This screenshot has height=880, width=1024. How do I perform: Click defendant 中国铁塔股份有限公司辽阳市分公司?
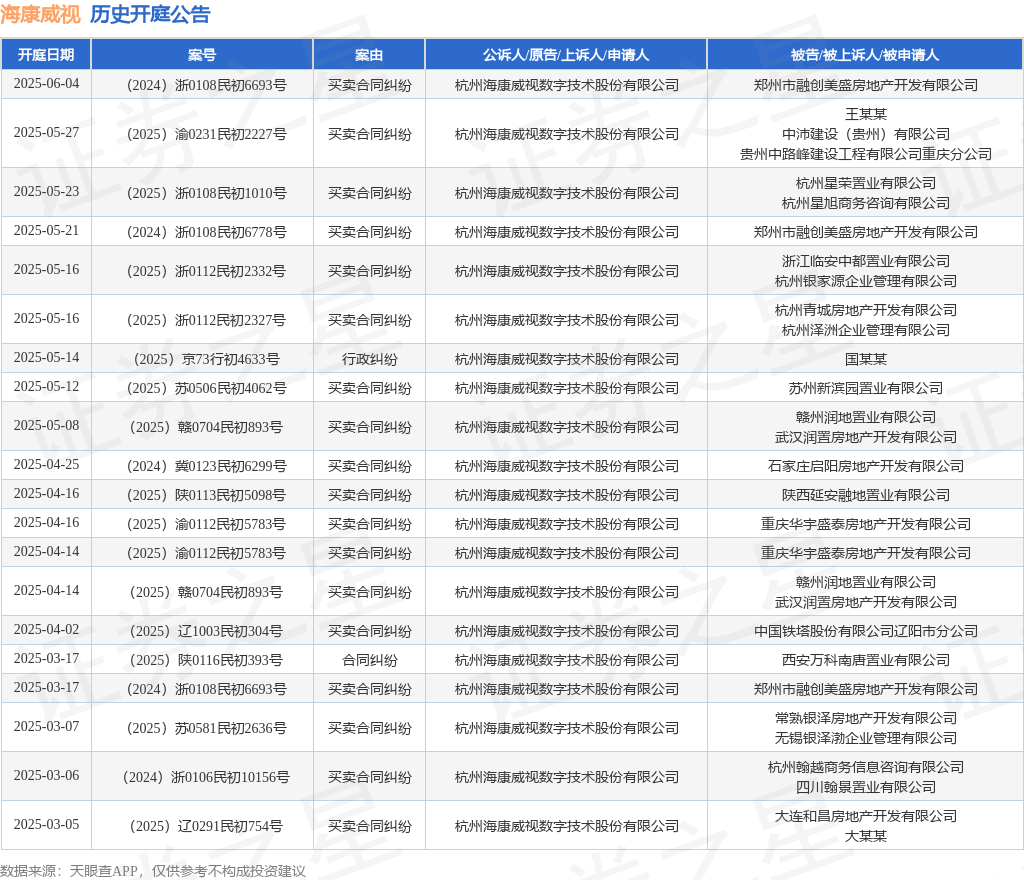click(865, 631)
